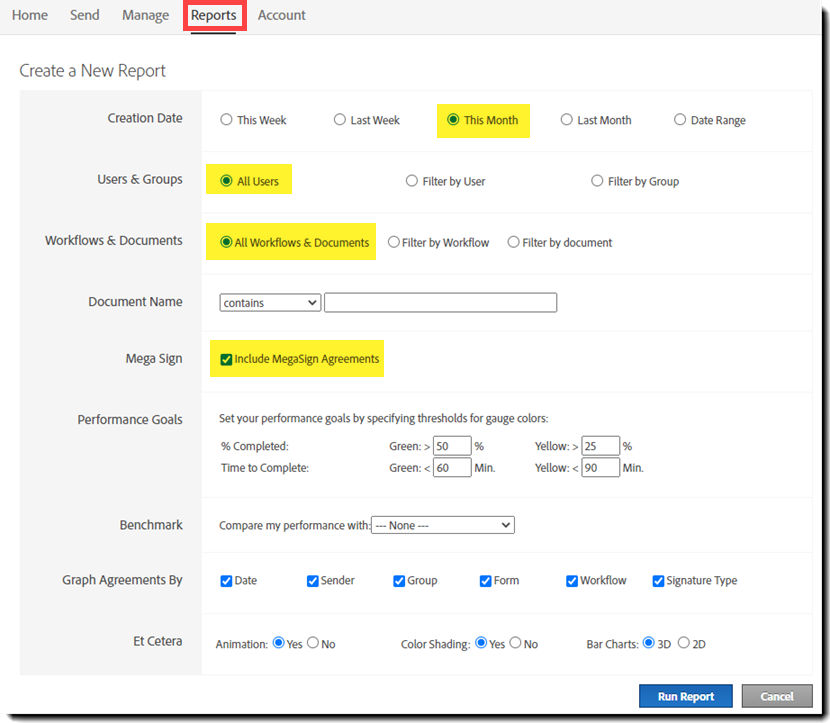Click the Run Report button
Image resolution: width=830 pixels, height=723 pixels.
click(x=685, y=696)
